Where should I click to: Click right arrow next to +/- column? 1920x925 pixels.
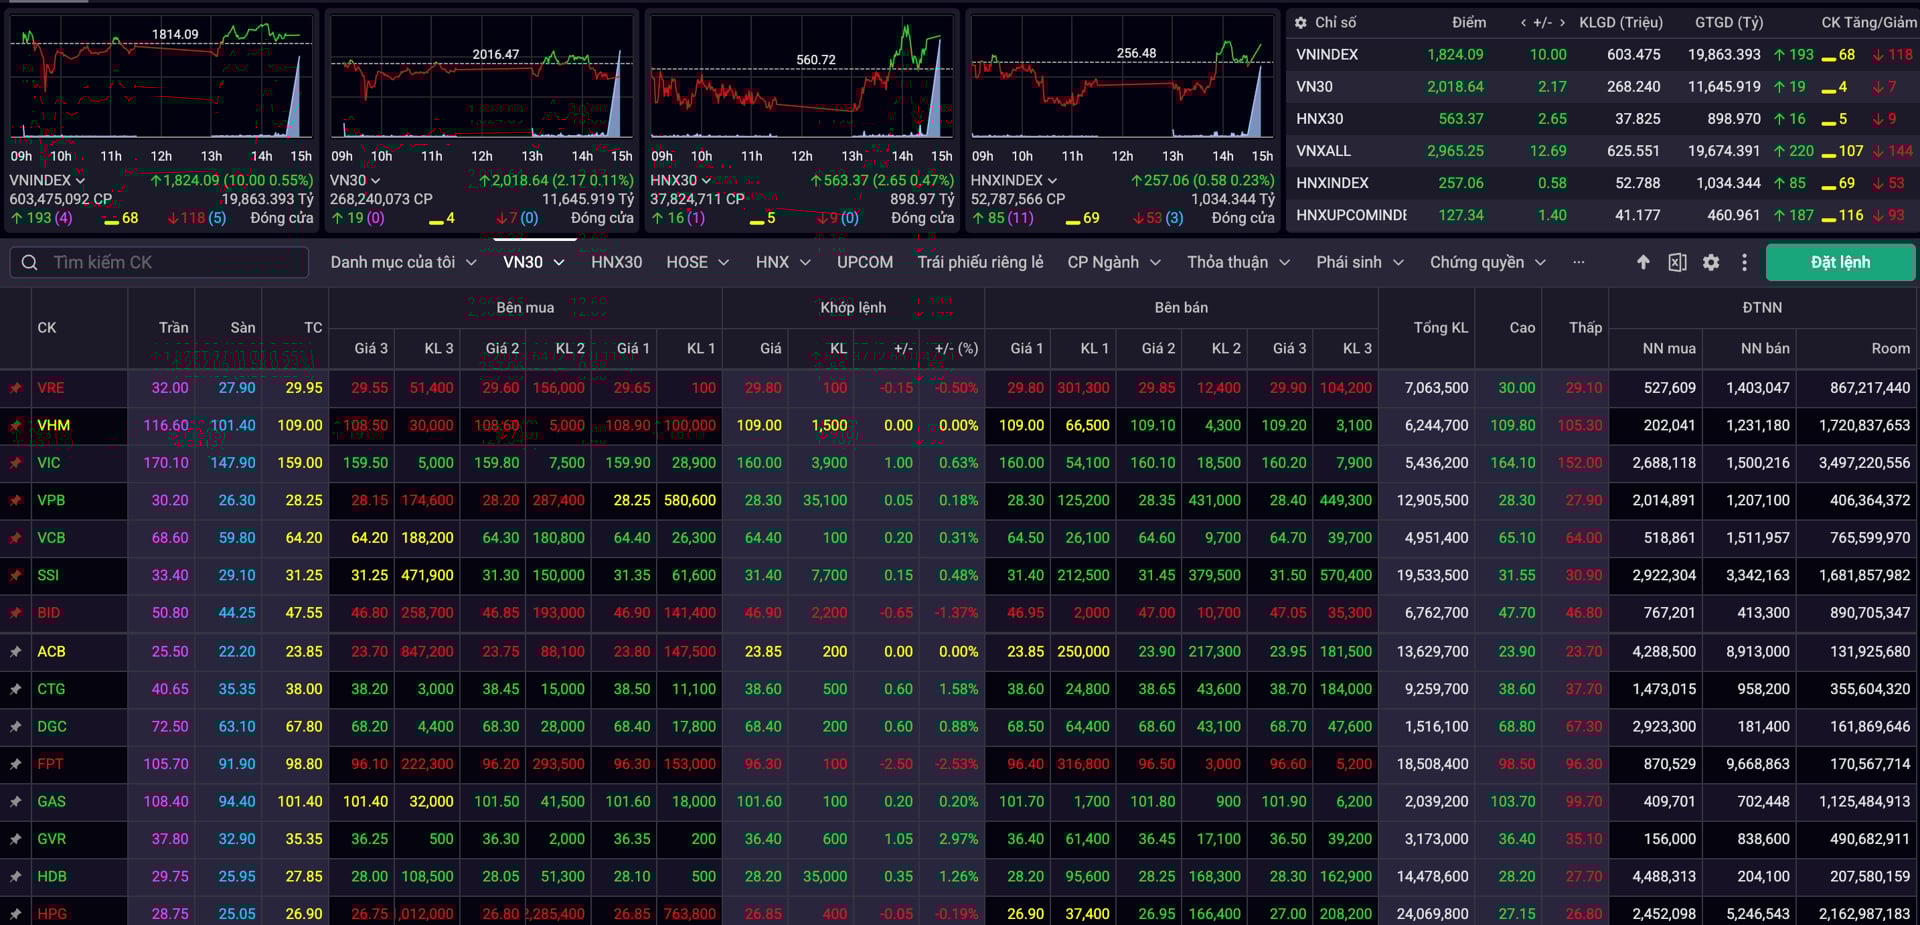point(1562,22)
